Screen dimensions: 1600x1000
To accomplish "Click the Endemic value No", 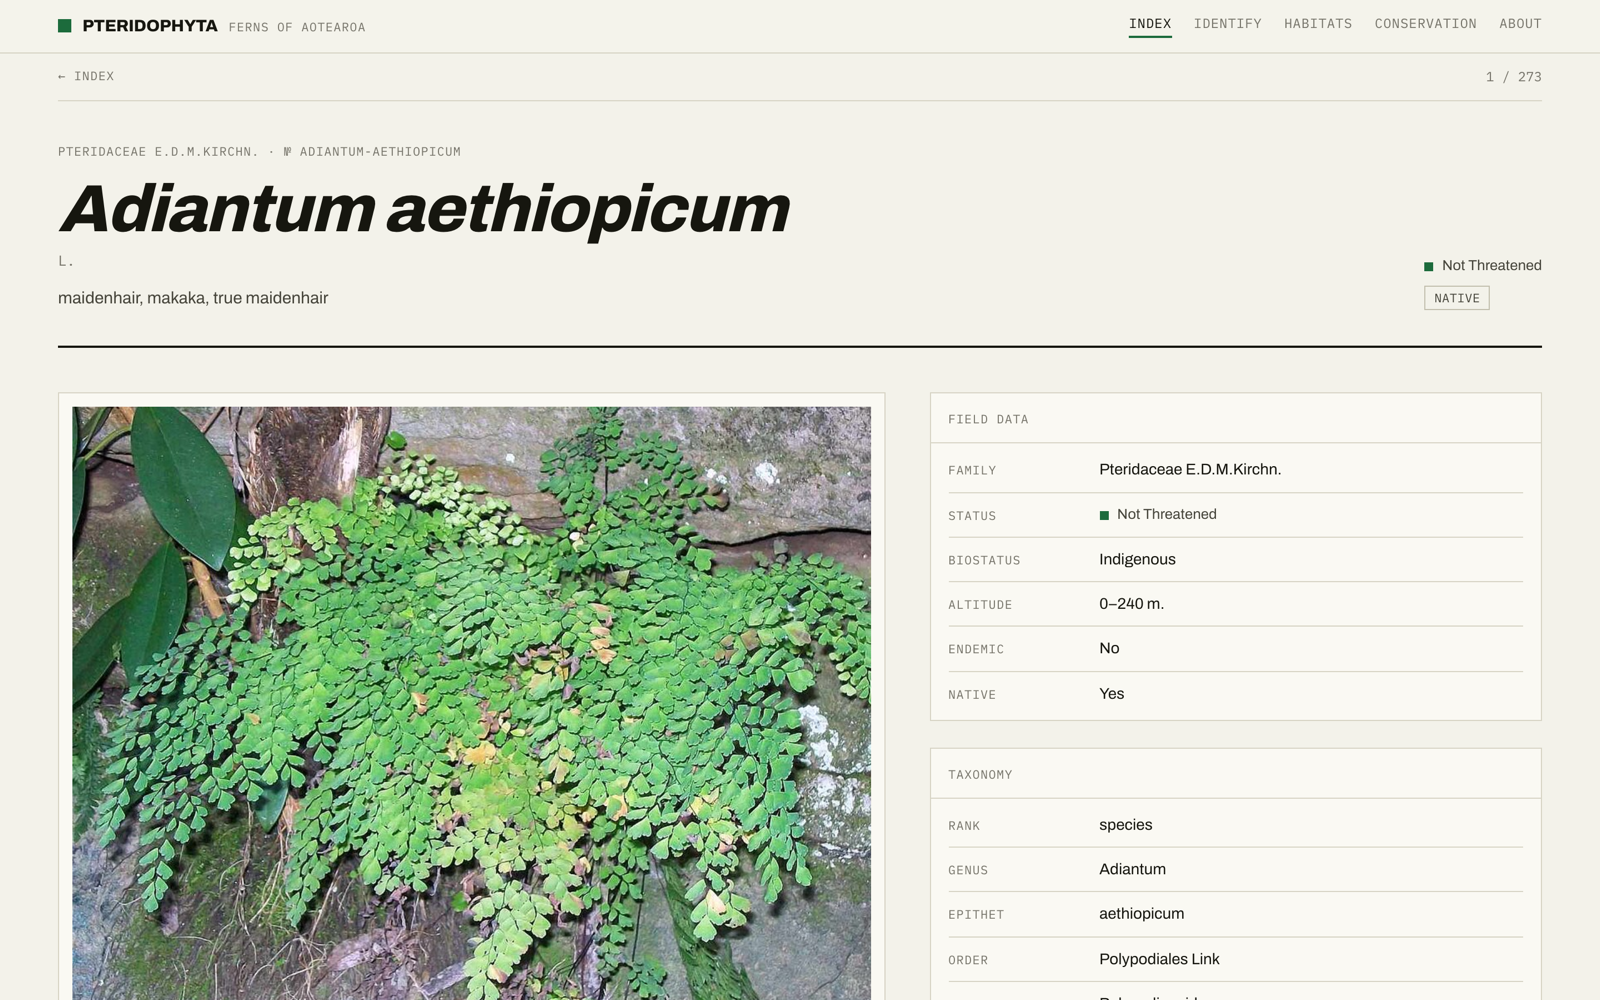I will point(1109,648).
